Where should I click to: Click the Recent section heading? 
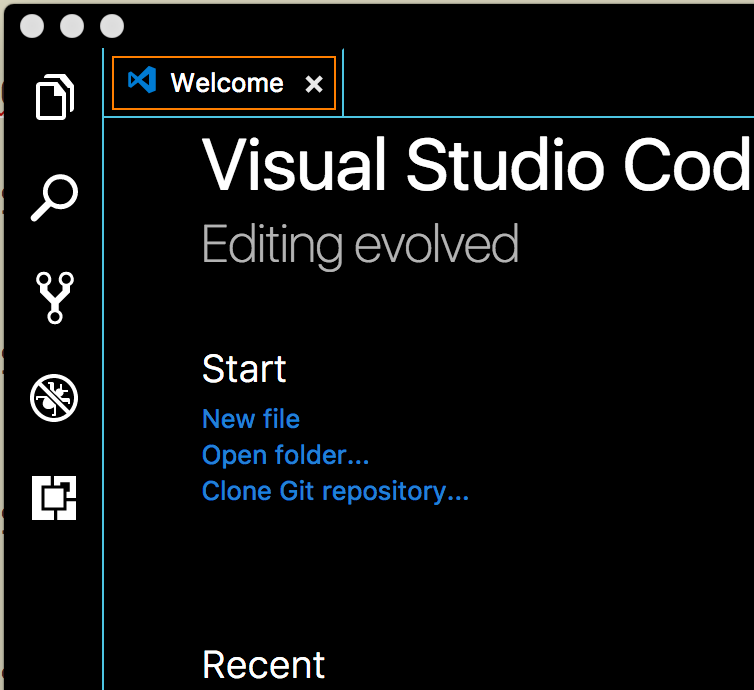(264, 665)
